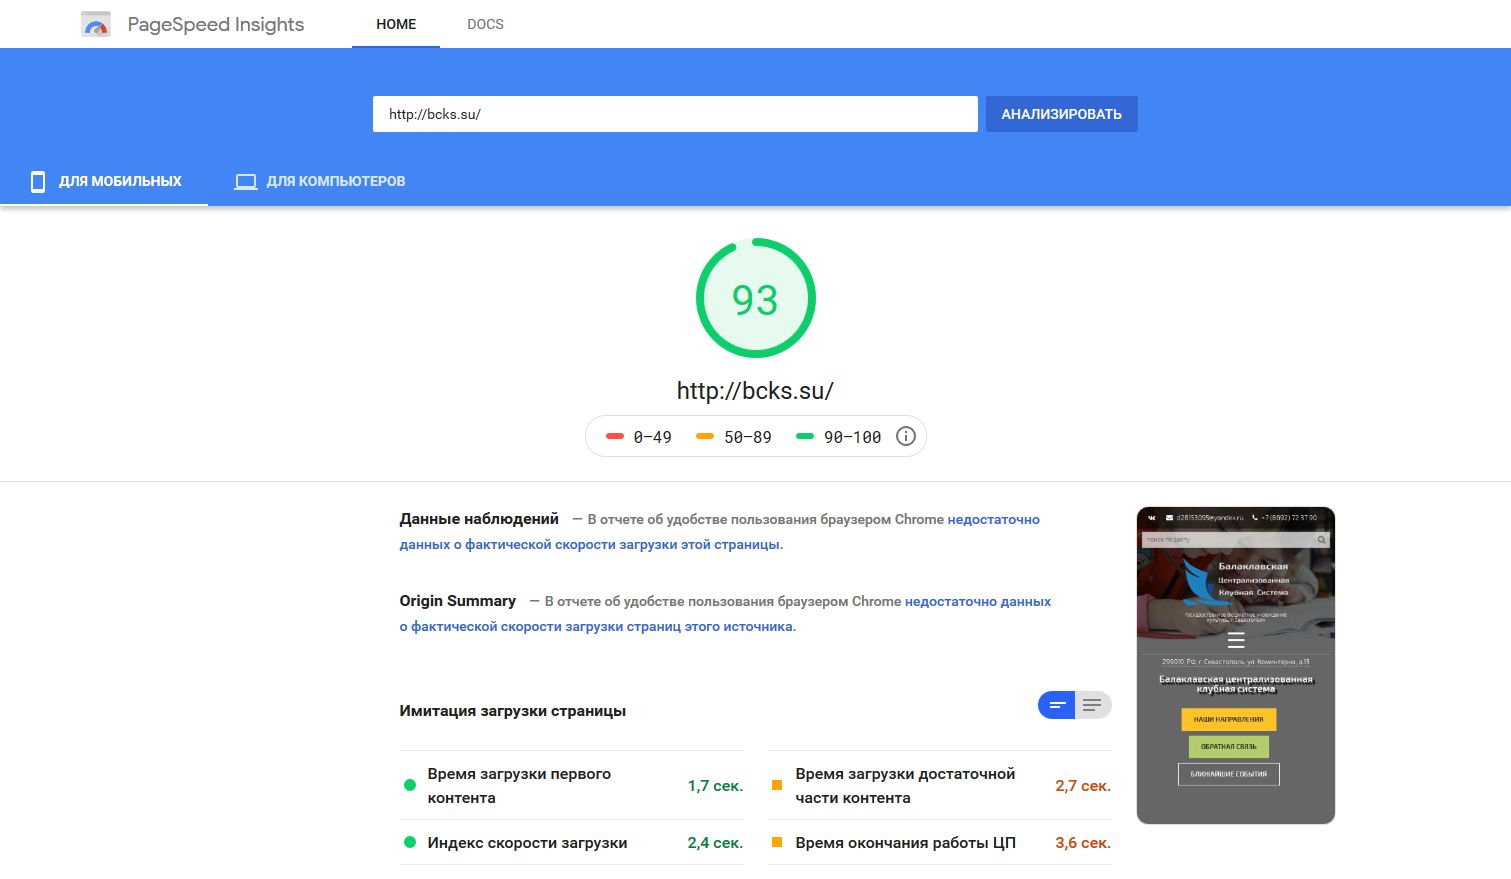Screen dimensions: 1511x879
Task: Open the link about insufficient page speed data
Action: (720, 532)
